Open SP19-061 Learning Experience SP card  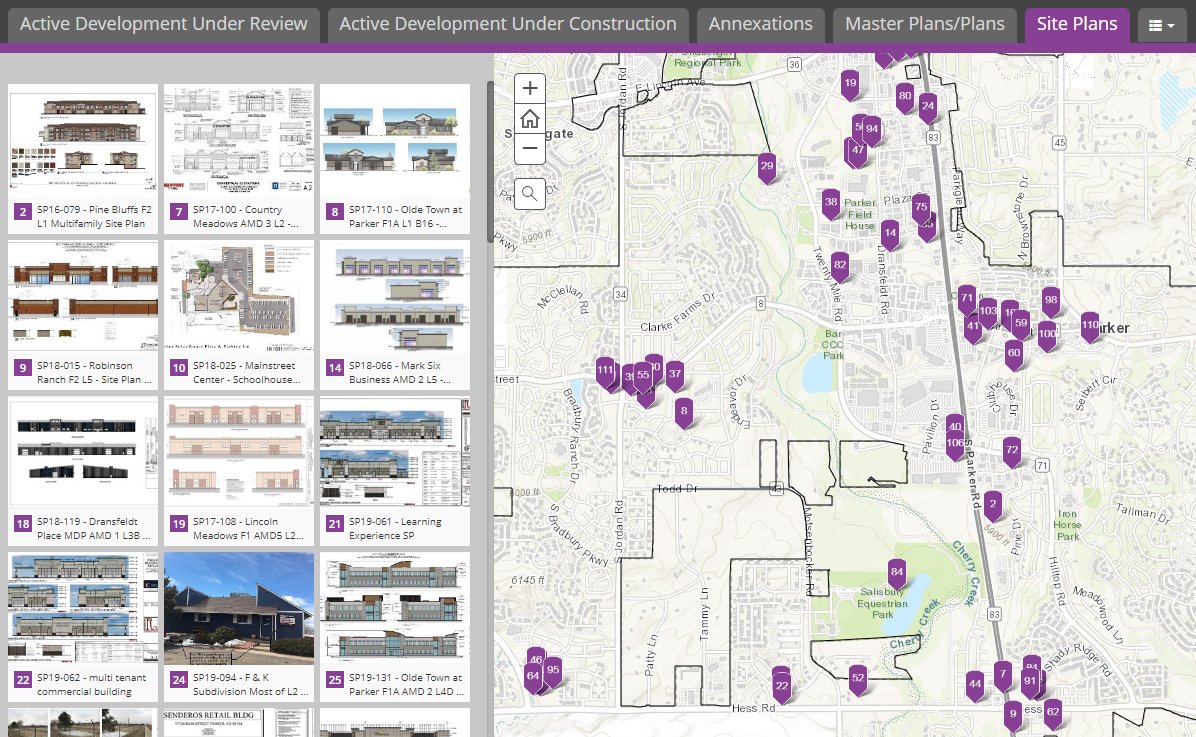(395, 471)
